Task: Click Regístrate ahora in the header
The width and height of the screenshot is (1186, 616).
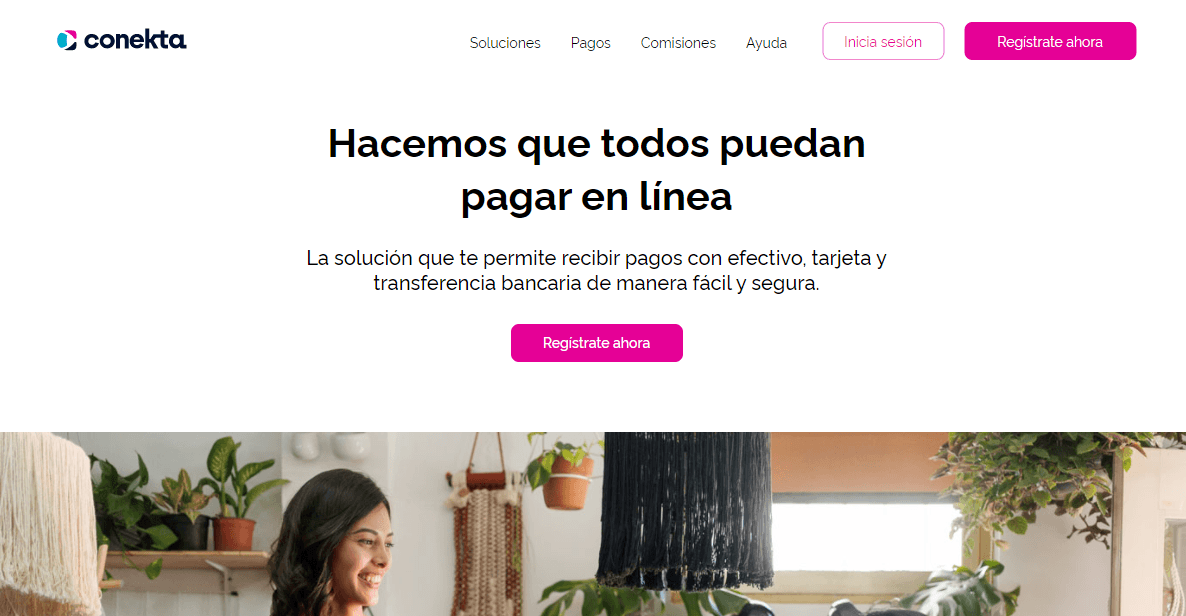Action: coord(1050,41)
